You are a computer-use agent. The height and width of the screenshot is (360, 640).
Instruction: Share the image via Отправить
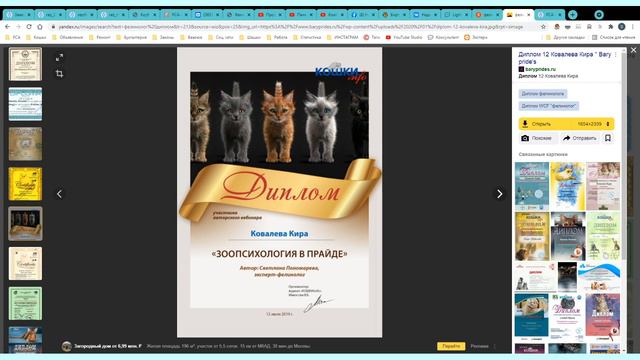(580, 138)
